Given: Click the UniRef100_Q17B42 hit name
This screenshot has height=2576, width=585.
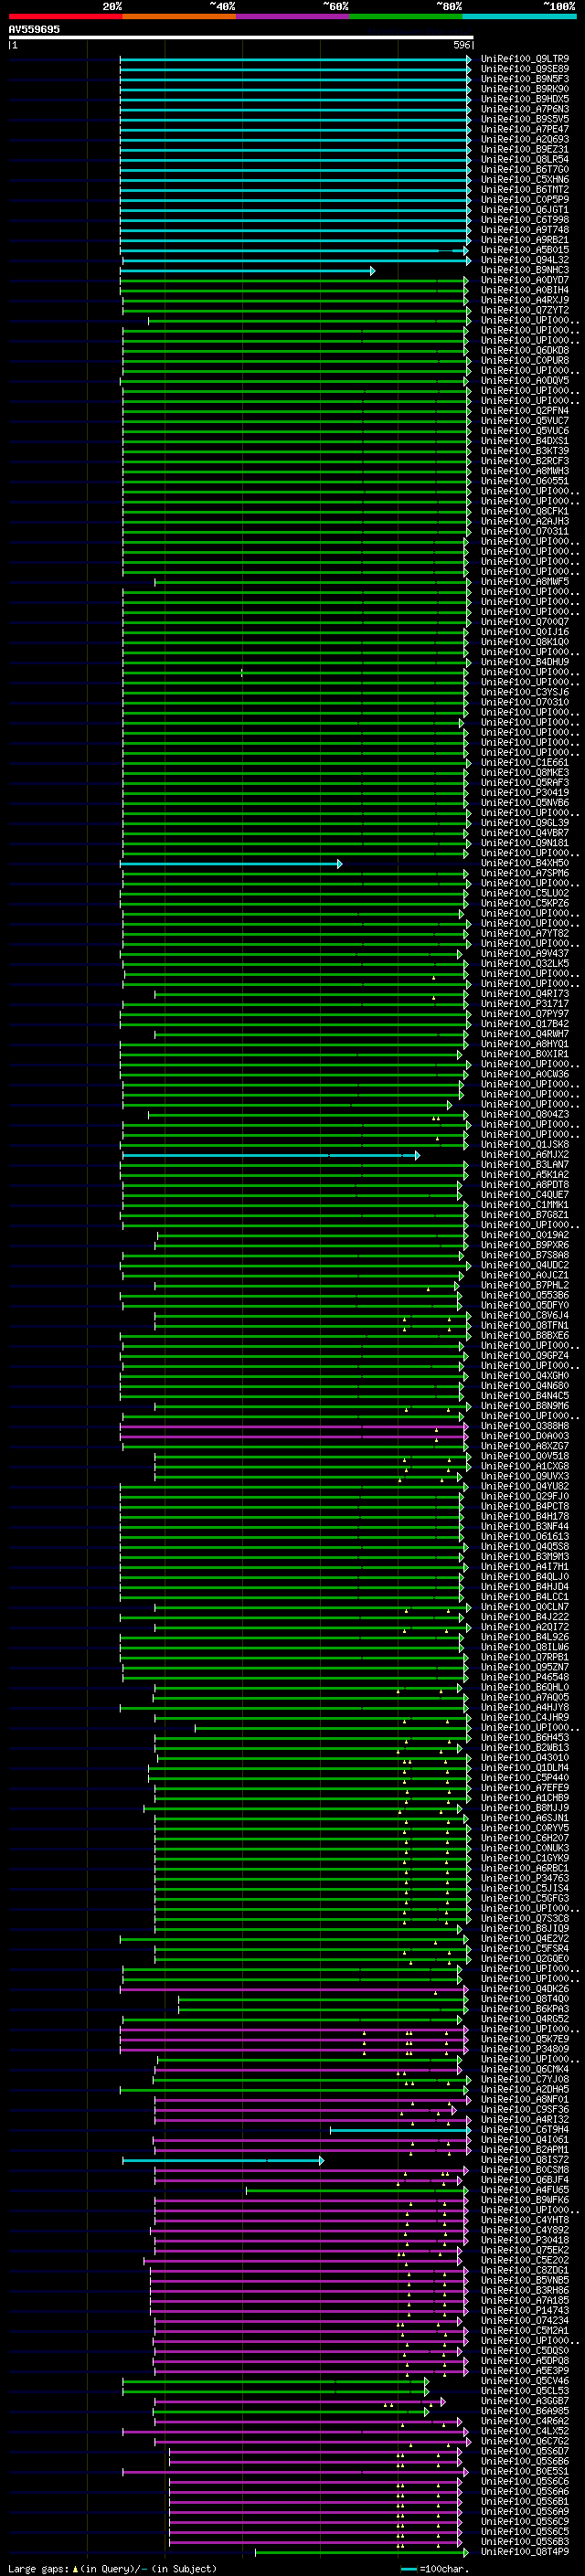Looking at the screenshot, I should (524, 1024).
